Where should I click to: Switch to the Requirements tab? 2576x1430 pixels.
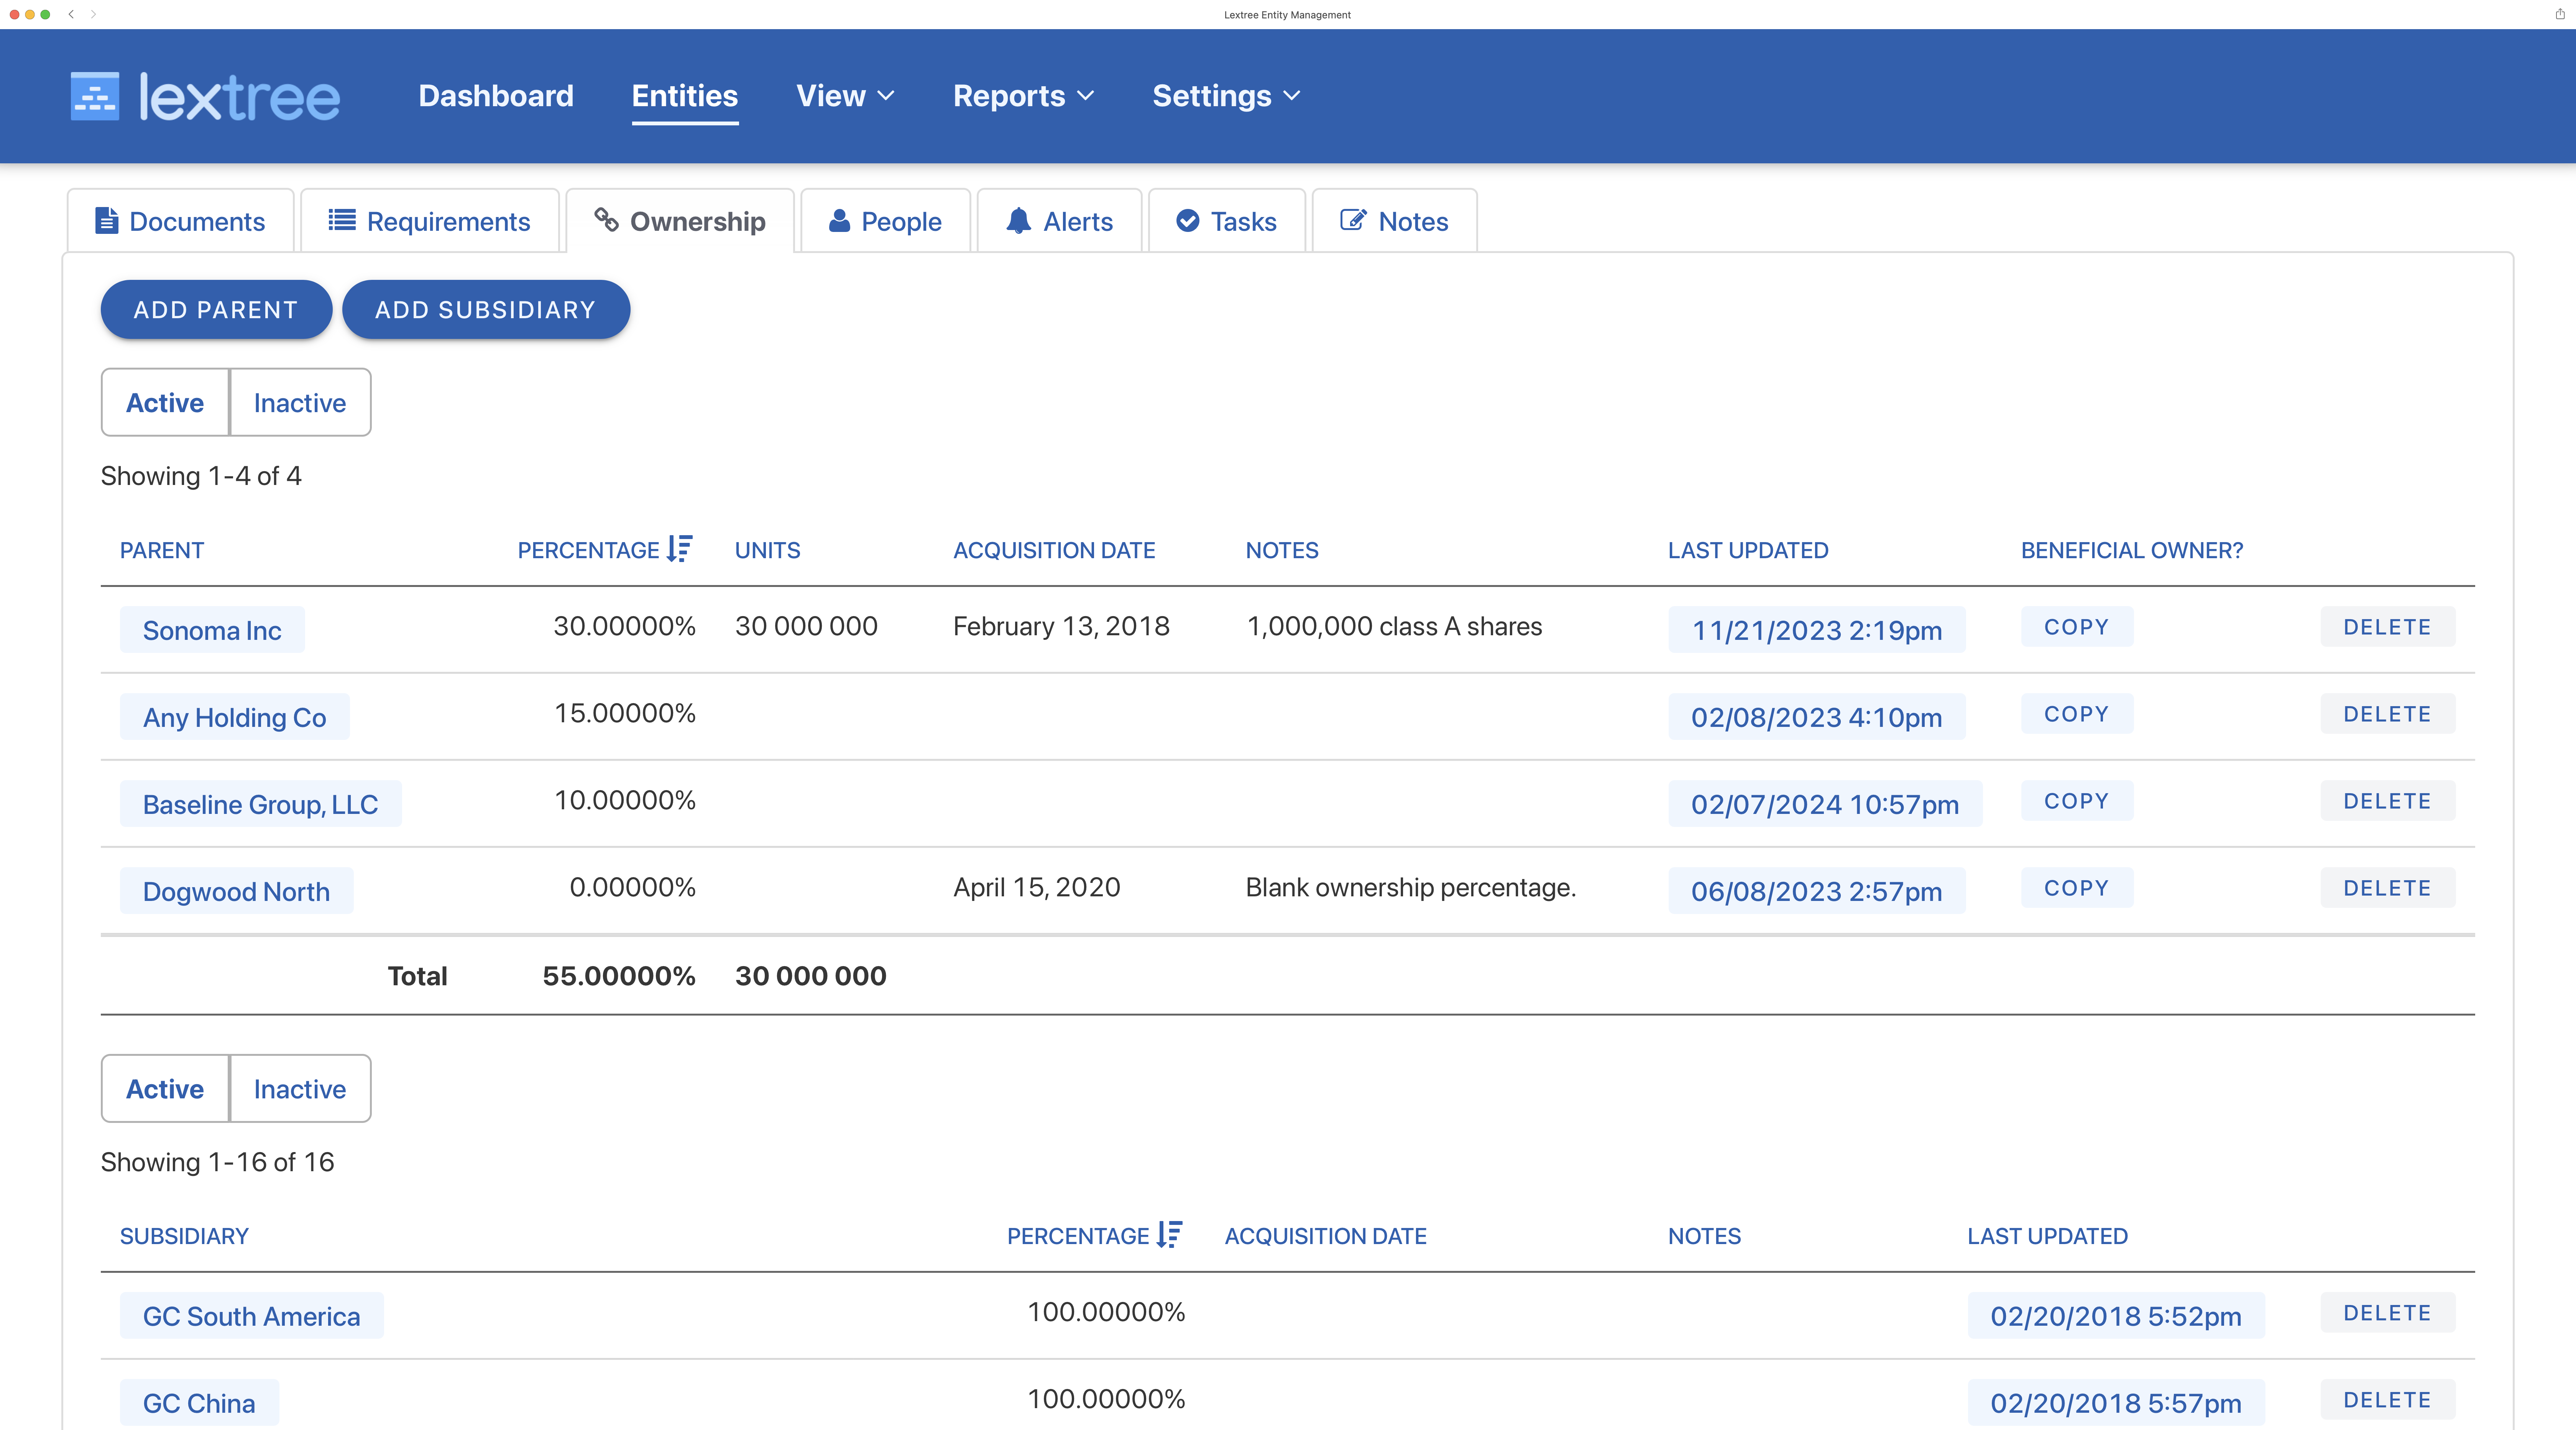(x=430, y=221)
